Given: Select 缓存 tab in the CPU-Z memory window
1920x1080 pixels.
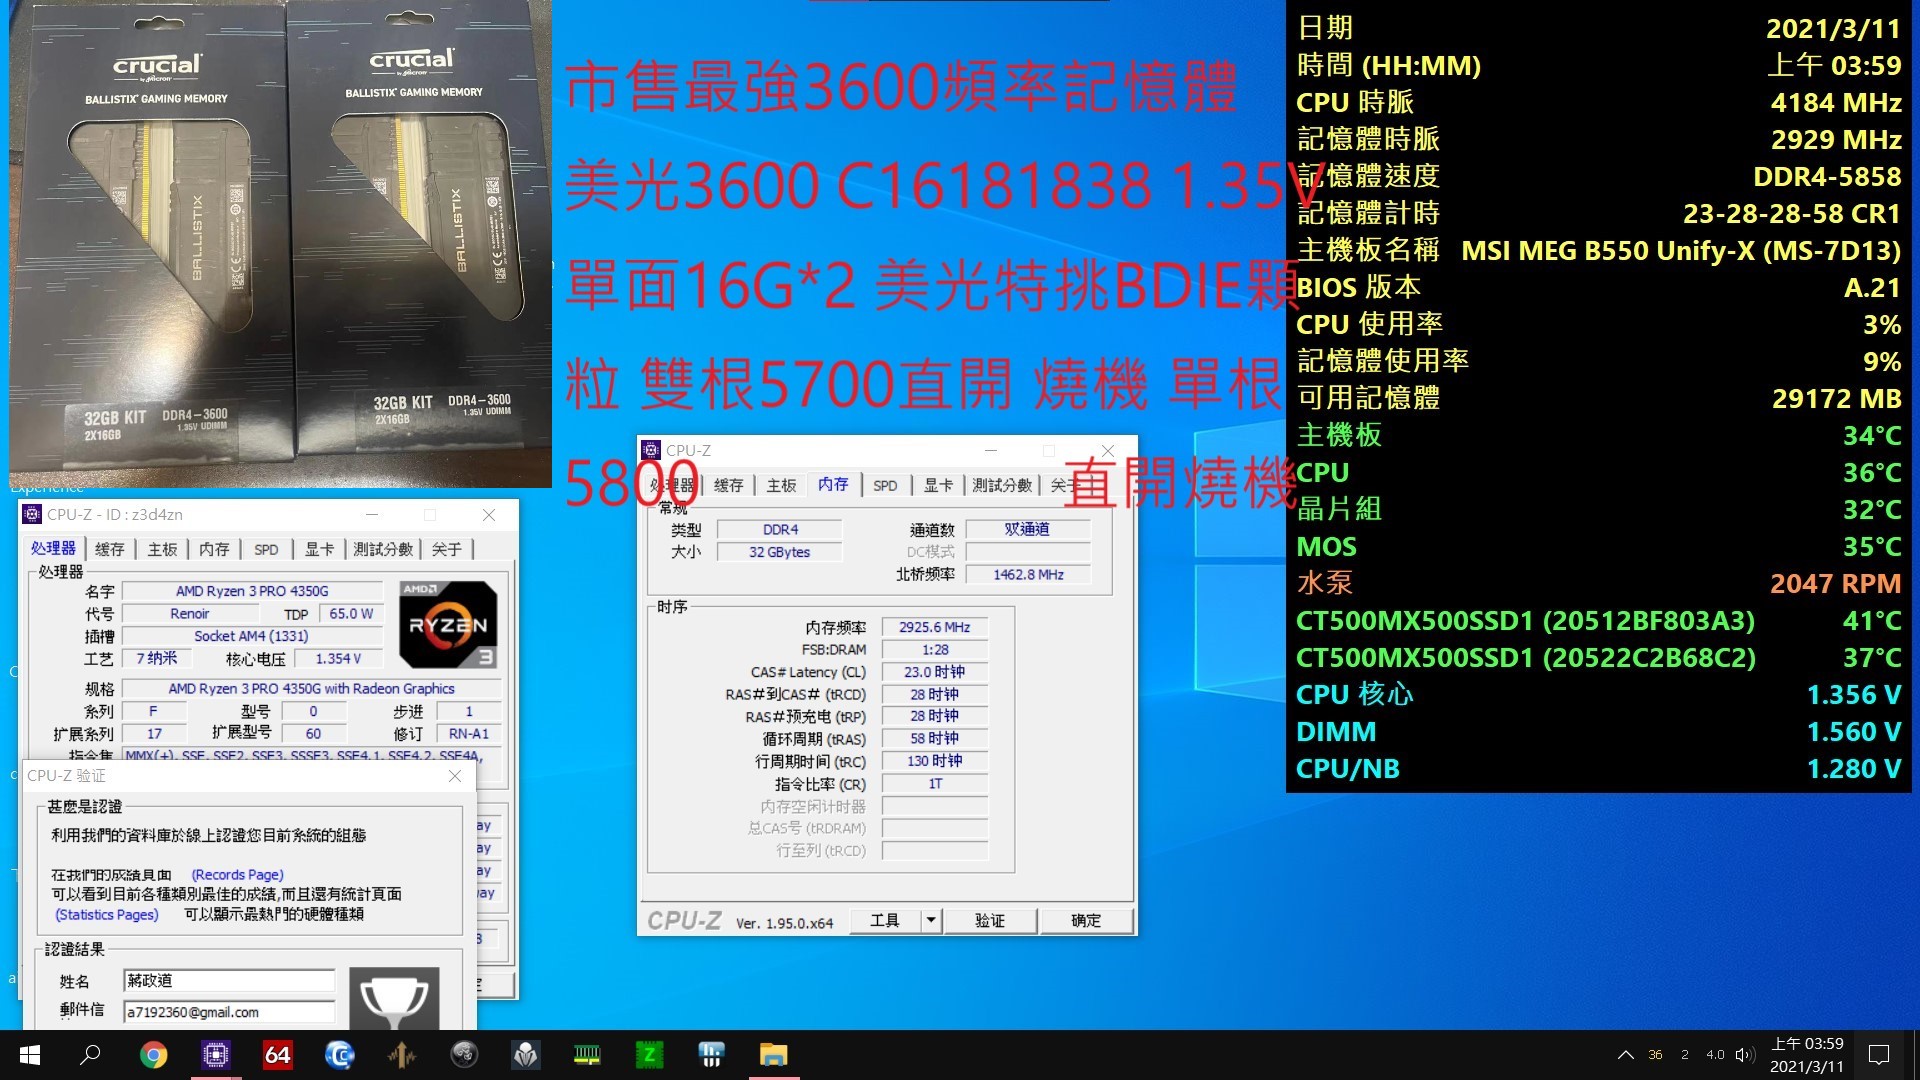Looking at the screenshot, I should point(729,485).
